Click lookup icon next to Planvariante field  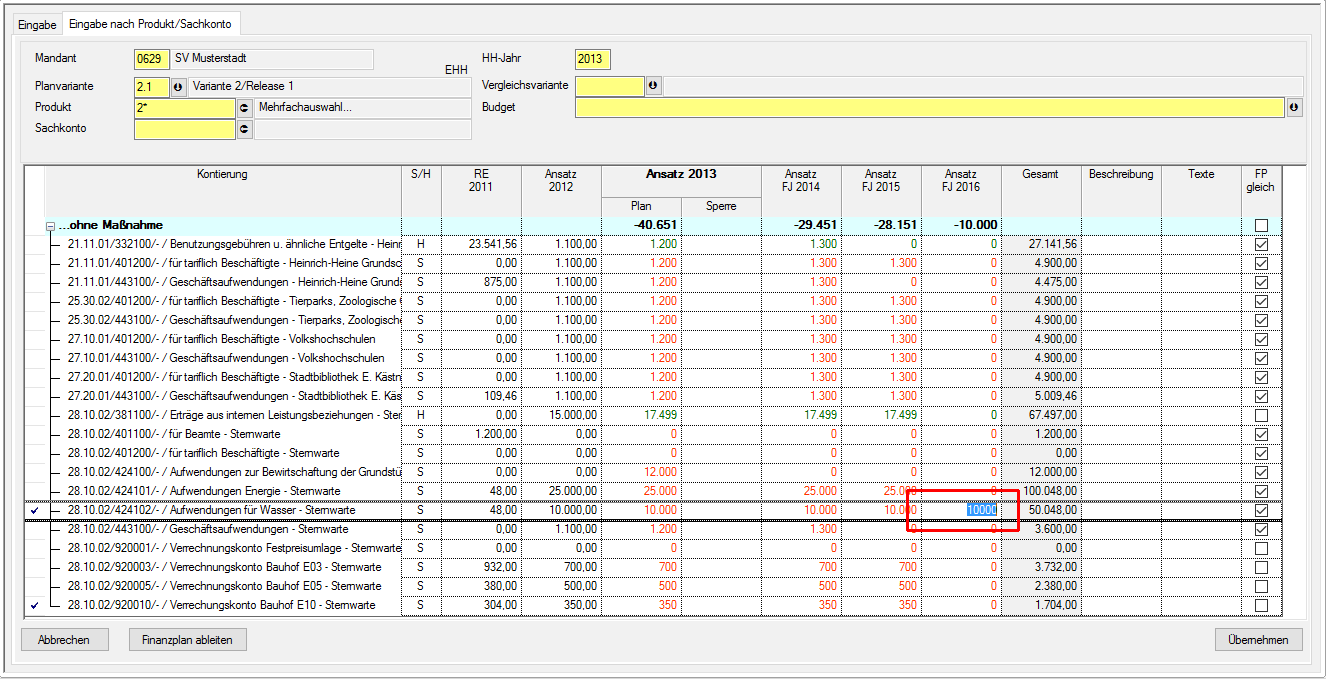180,87
